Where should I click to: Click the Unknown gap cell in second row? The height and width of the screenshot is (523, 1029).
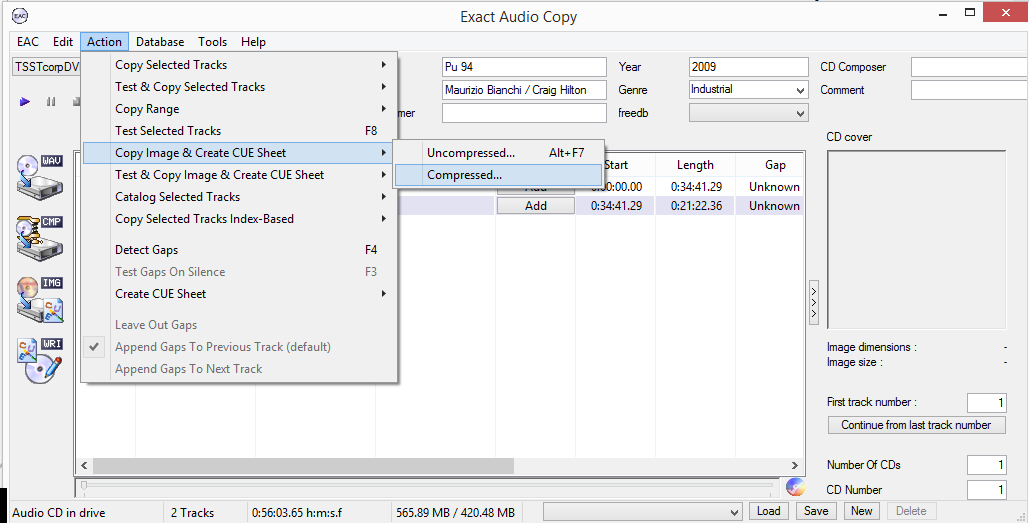pyautogui.click(x=774, y=206)
